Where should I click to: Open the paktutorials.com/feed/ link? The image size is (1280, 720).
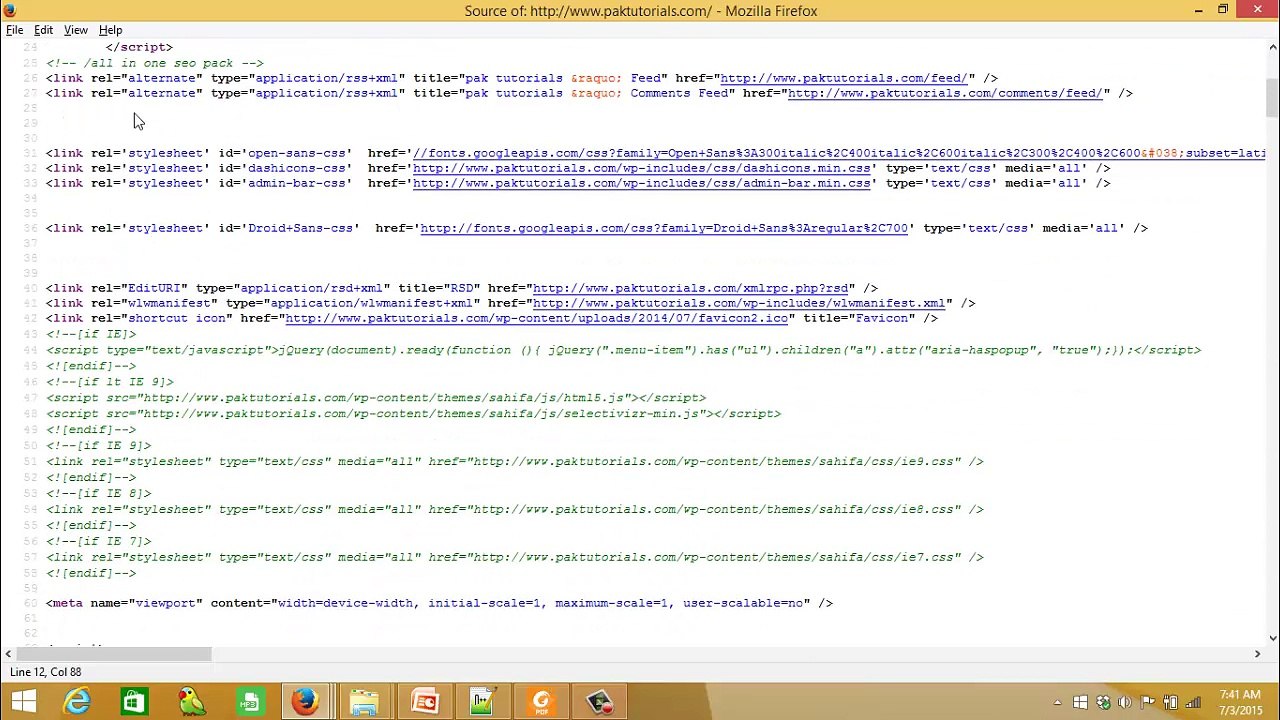click(843, 78)
